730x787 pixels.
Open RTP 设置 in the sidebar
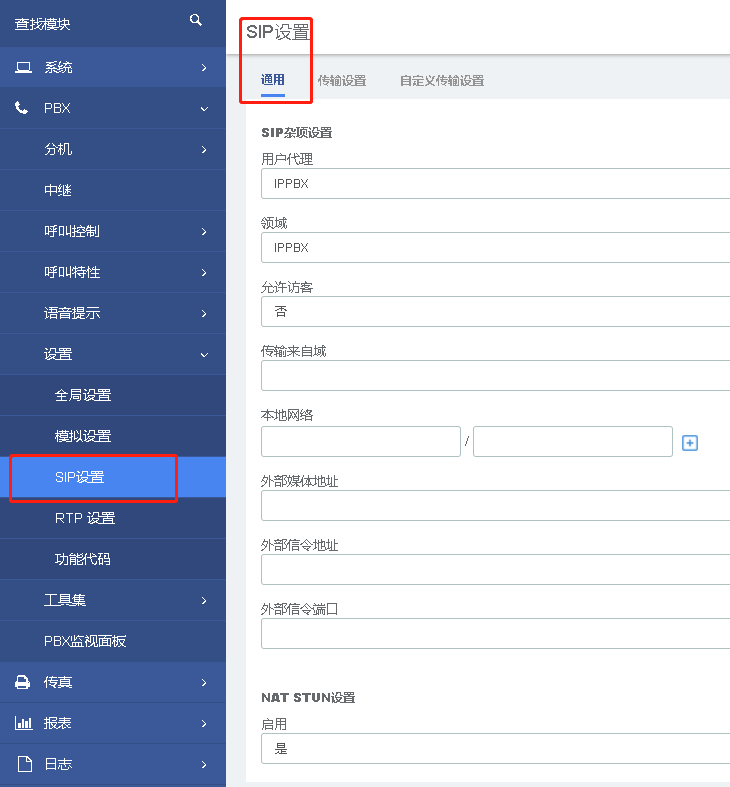pyautogui.click(x=113, y=518)
